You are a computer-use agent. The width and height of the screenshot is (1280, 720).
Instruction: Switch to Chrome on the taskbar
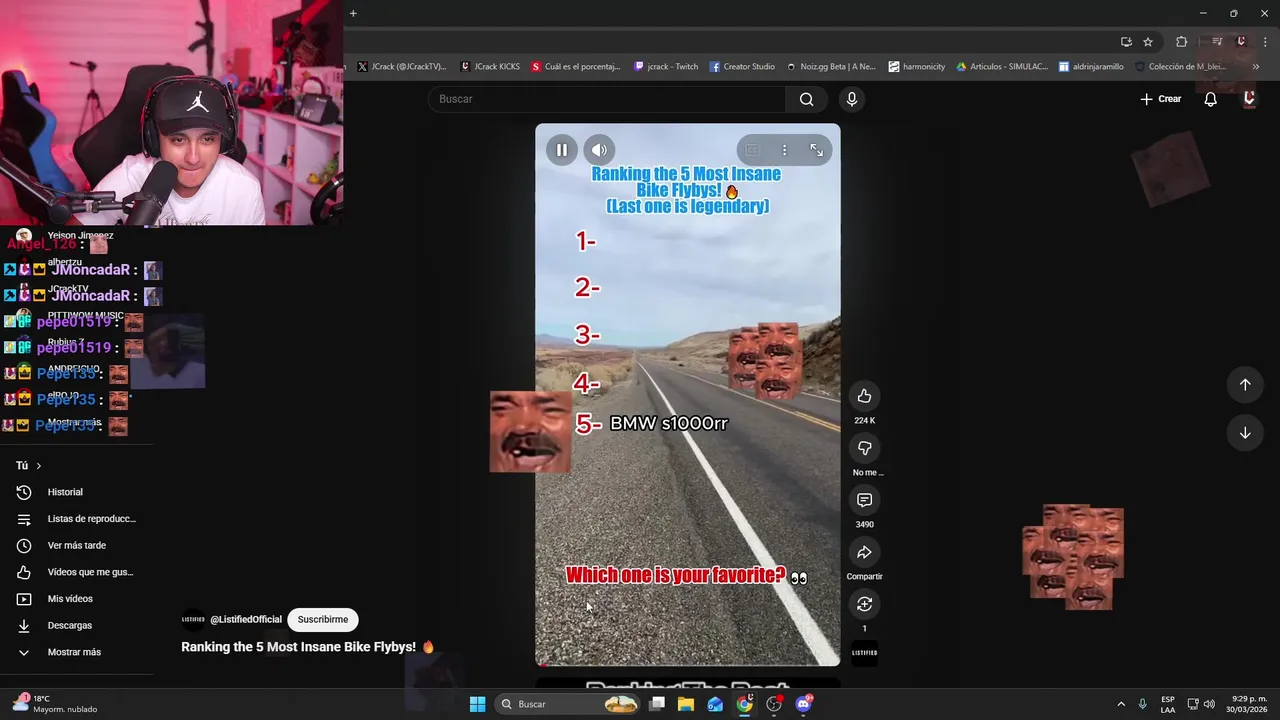pos(744,704)
